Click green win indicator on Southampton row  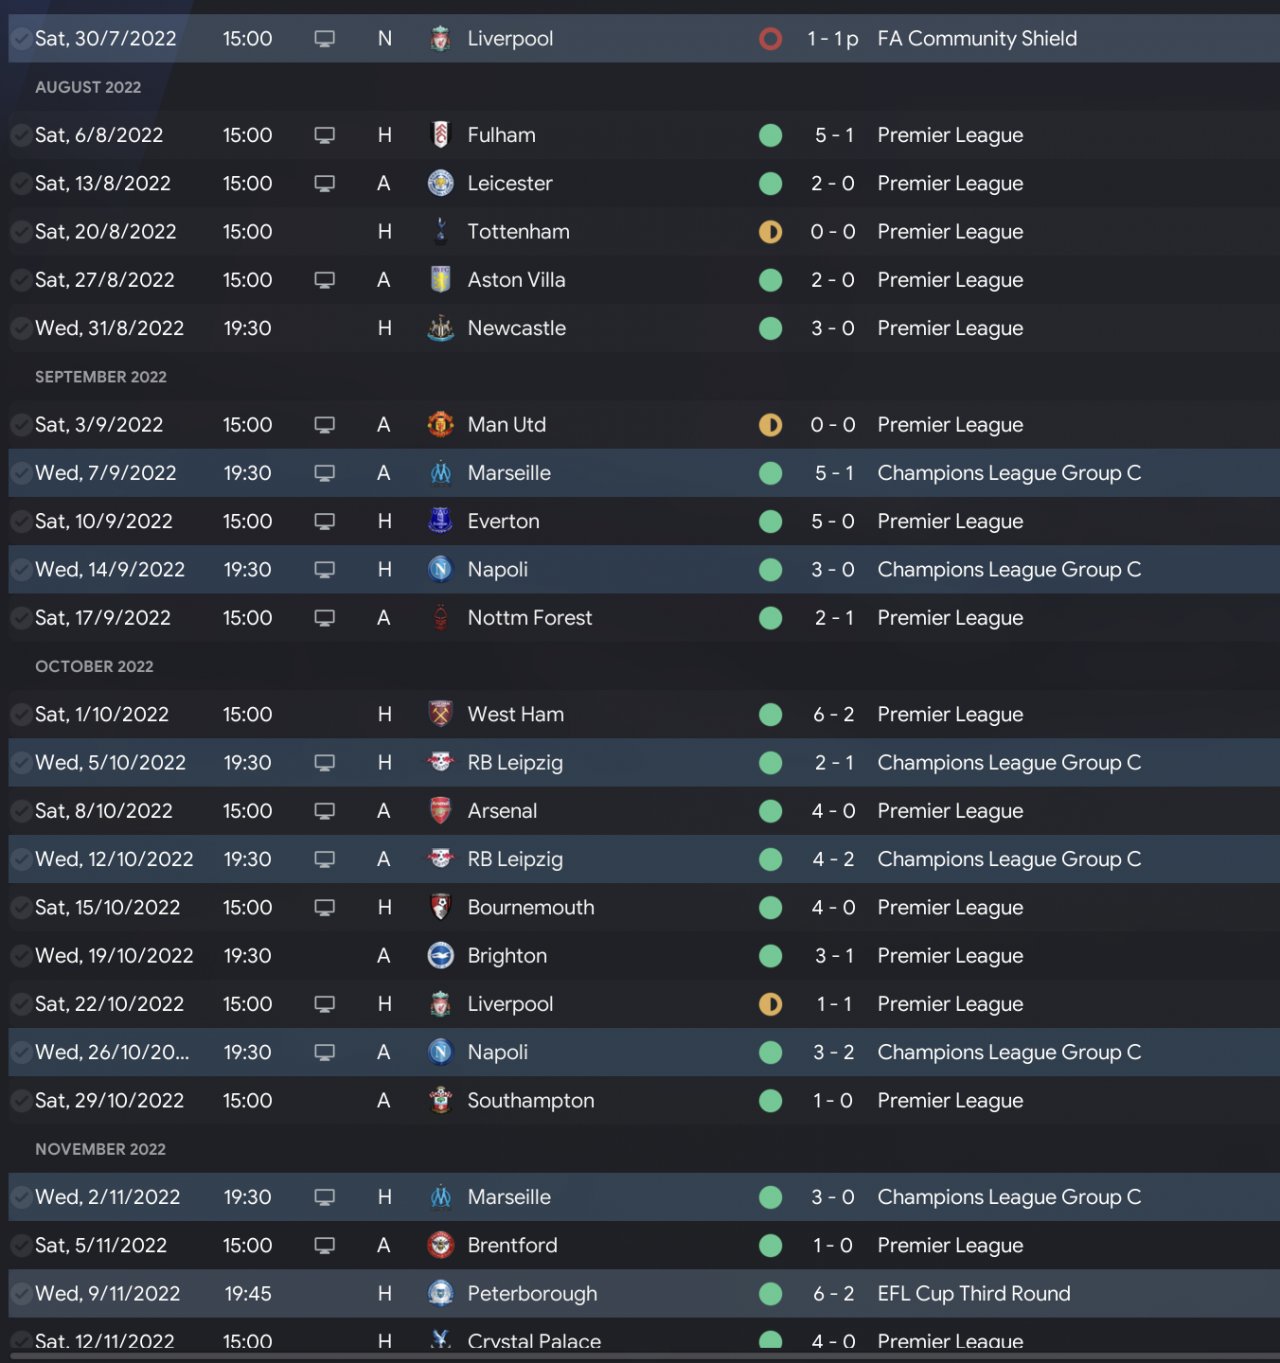click(770, 1101)
